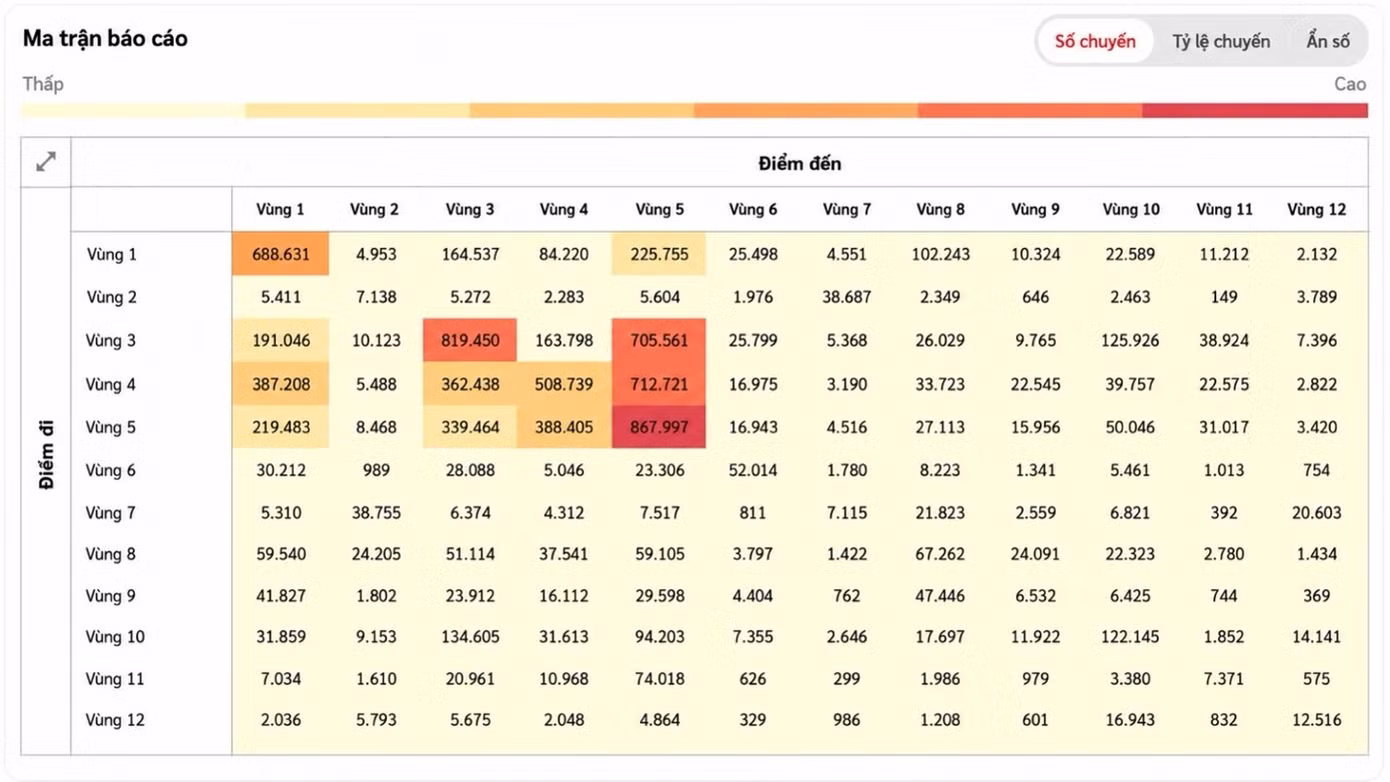Click the expand matrix arrows icon
Screen dimensions: 1390x782
pyautogui.click(x=46, y=162)
